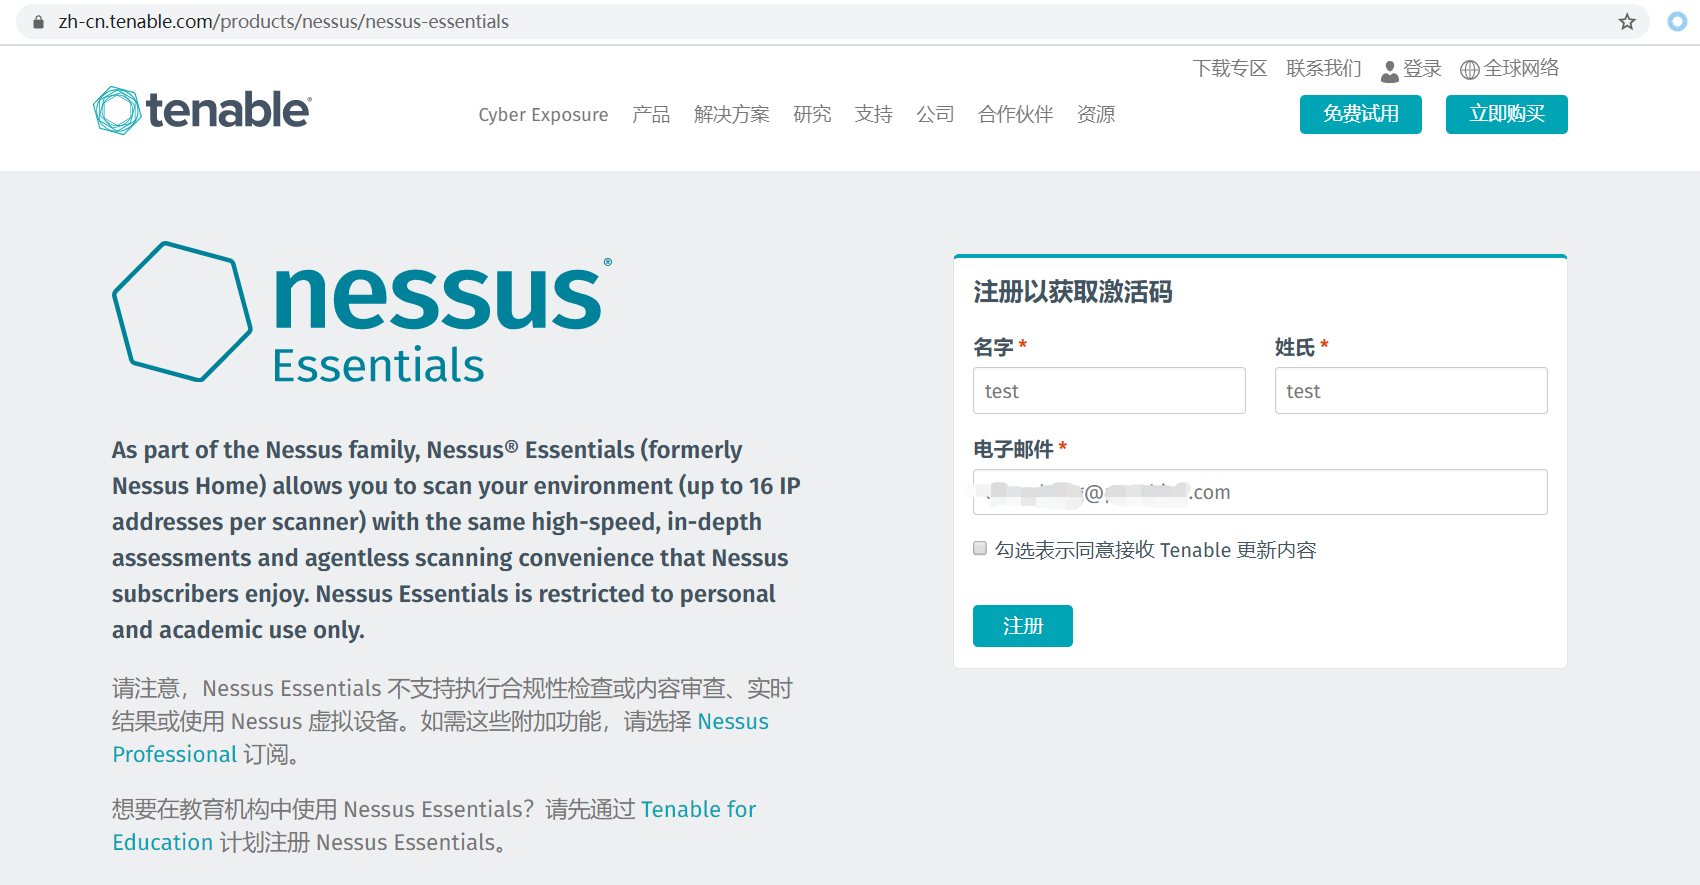Image resolution: width=1700 pixels, height=885 pixels.
Task: Open the 产品 menu
Action: (651, 115)
